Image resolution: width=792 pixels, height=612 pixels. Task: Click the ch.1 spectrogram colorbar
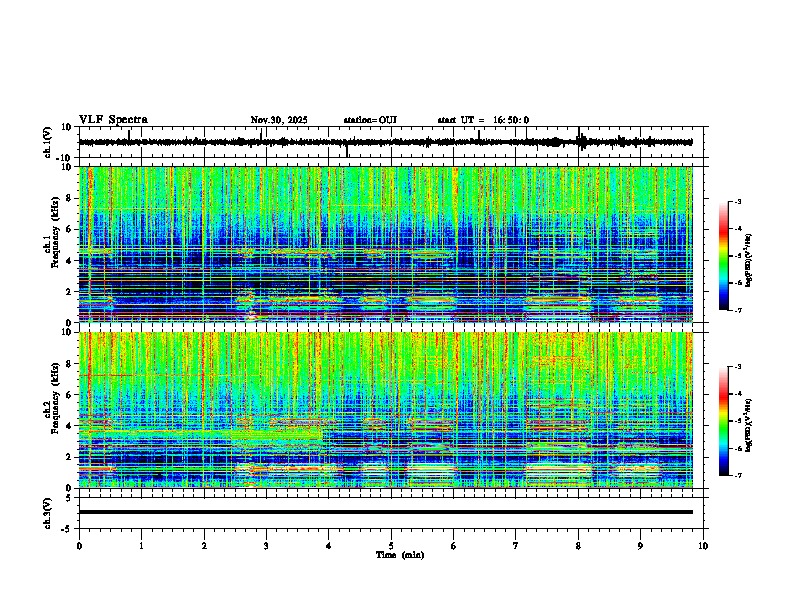pyautogui.click(x=723, y=256)
